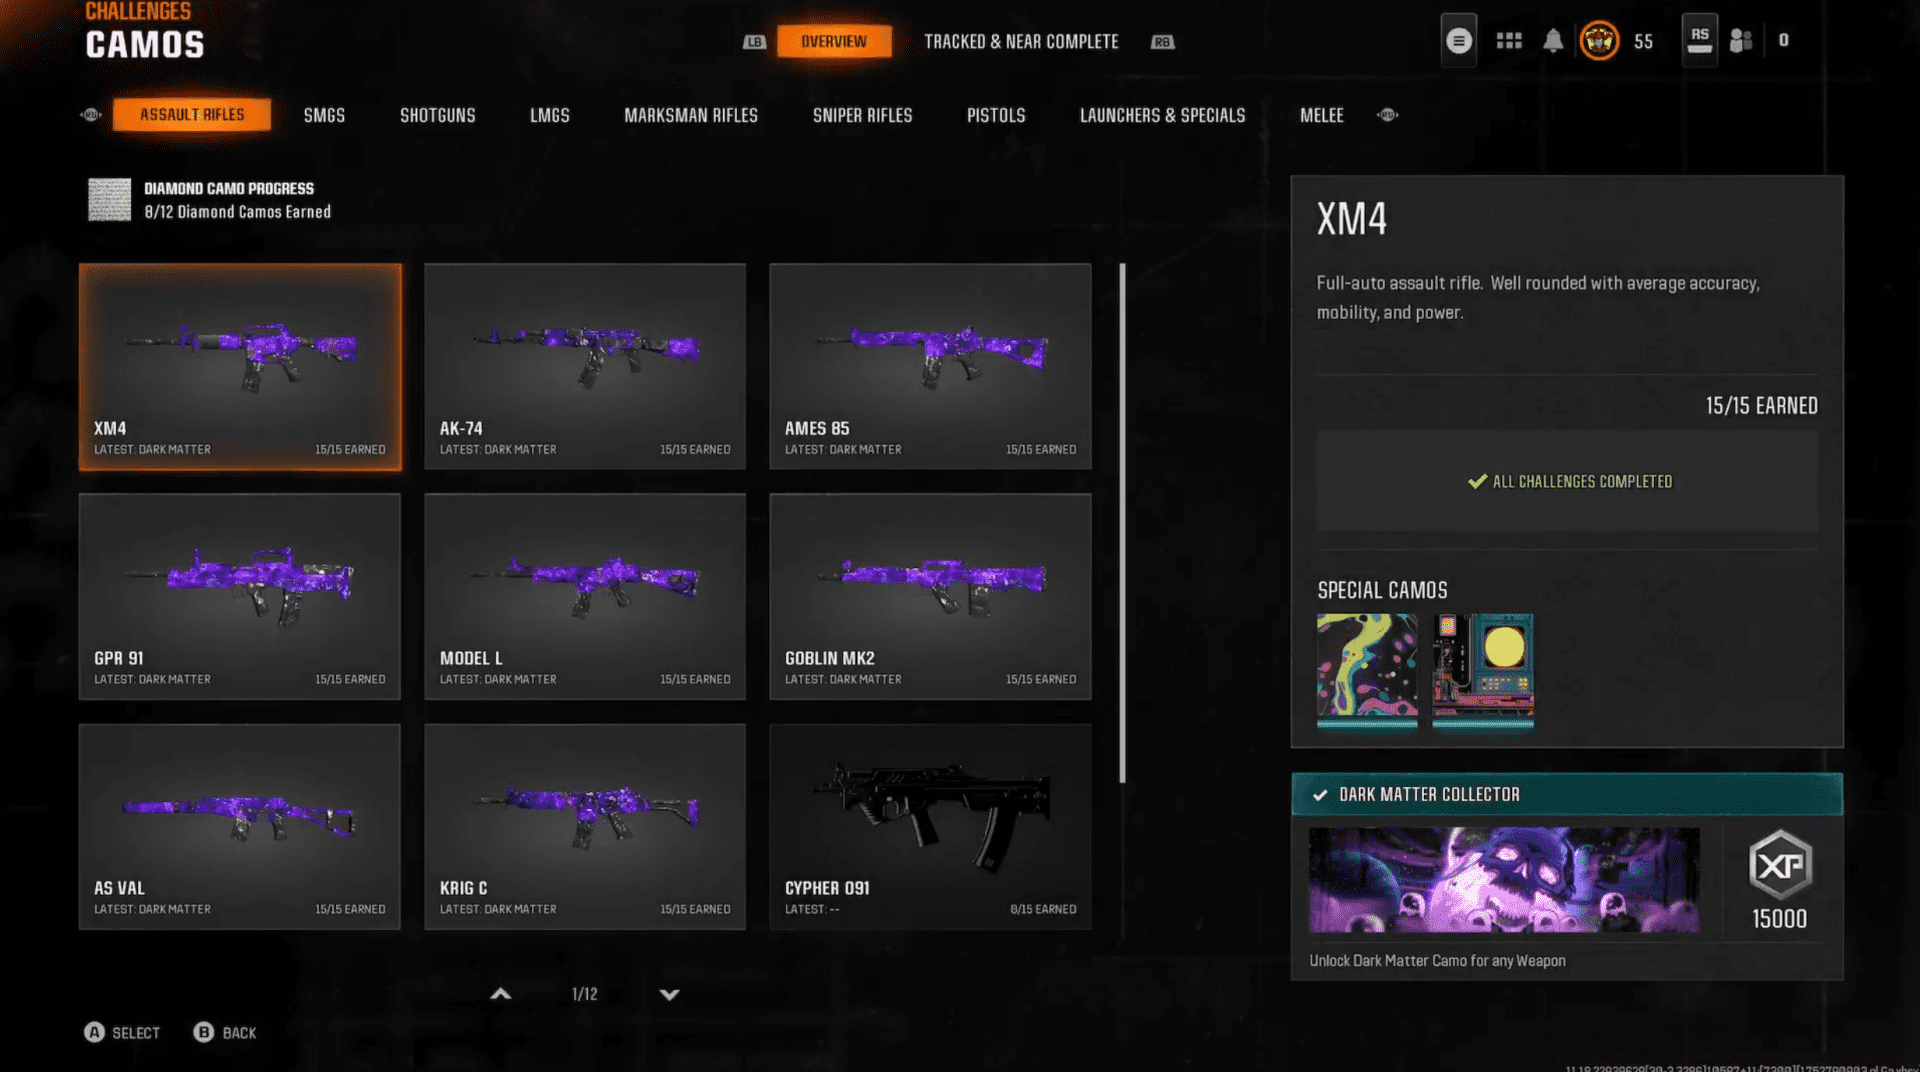Go to next page with down chevron
Viewport: 1920px width, 1072px height.
click(x=669, y=994)
